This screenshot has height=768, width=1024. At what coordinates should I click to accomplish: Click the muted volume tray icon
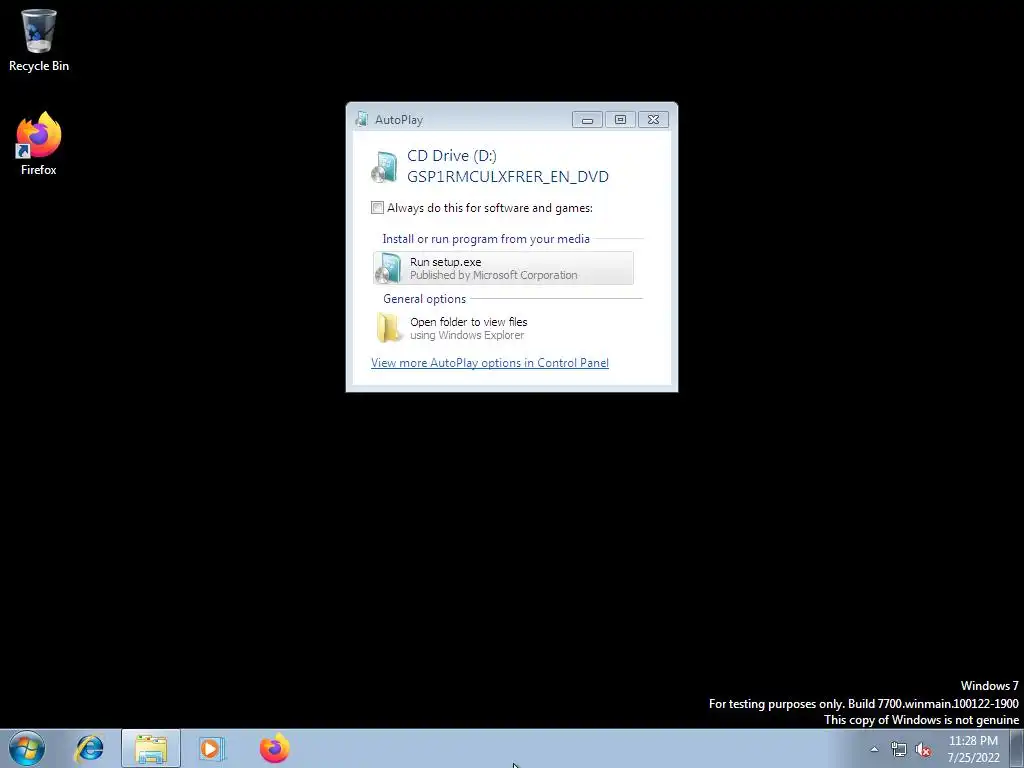point(923,749)
